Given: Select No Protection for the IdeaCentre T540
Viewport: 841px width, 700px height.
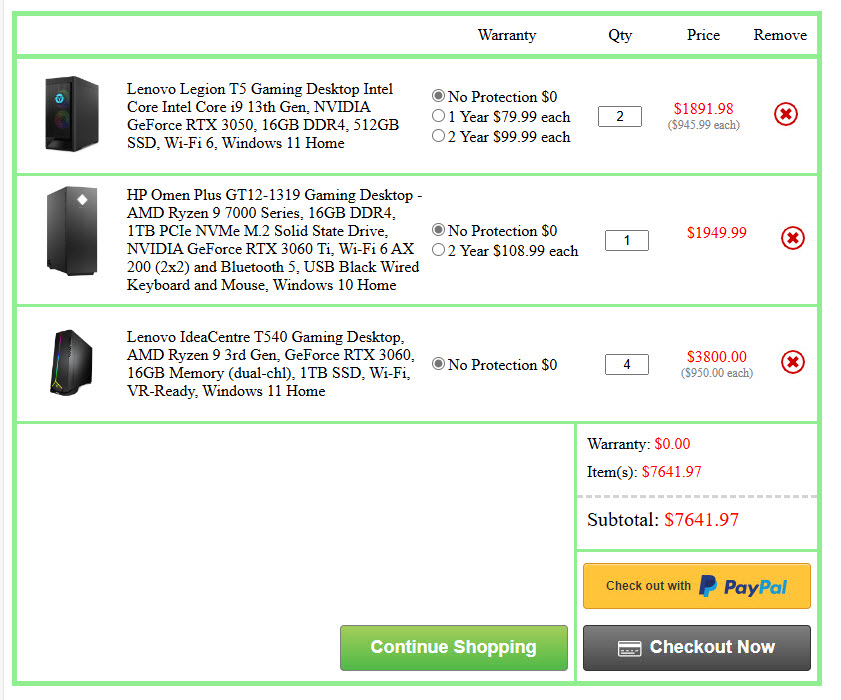Looking at the screenshot, I should [438, 364].
